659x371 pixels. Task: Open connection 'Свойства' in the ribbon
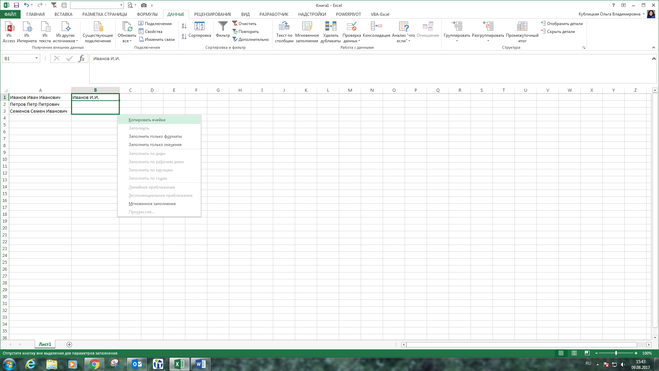point(150,32)
